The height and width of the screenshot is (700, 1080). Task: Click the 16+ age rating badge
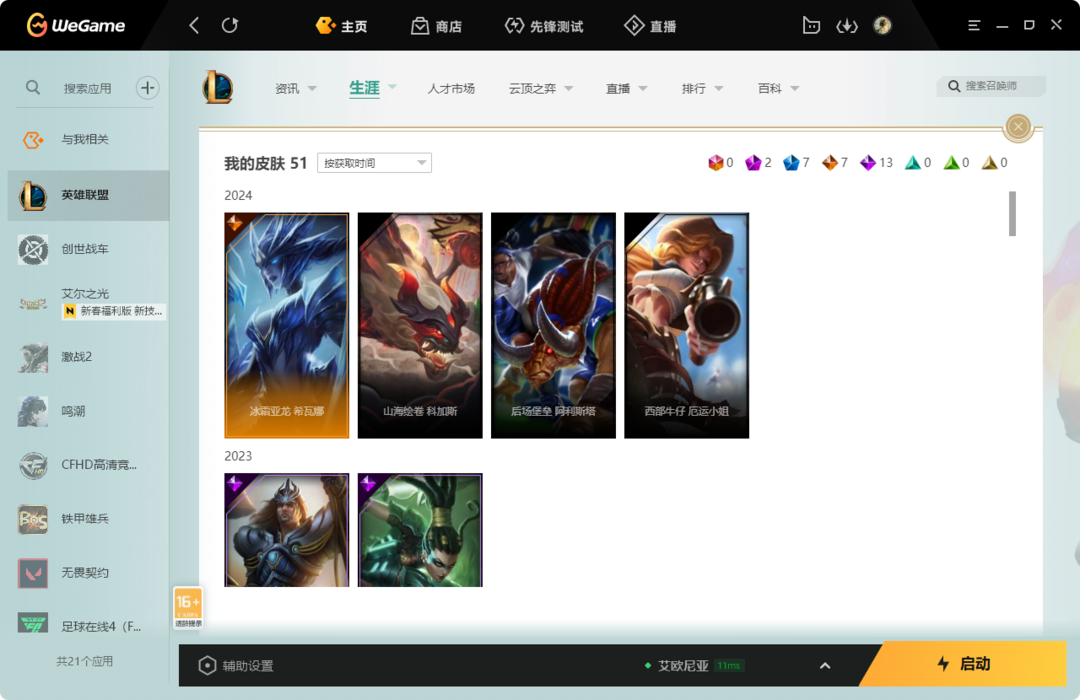click(x=187, y=607)
